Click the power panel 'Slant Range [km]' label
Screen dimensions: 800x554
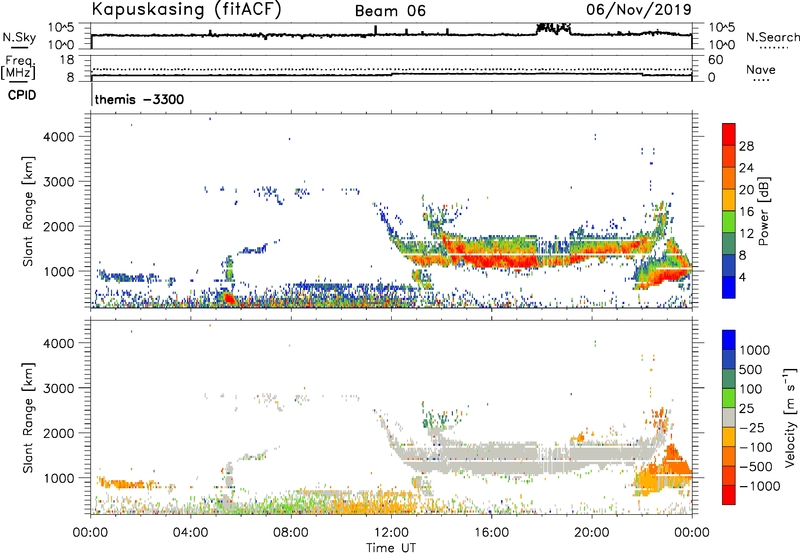pyautogui.click(x=28, y=211)
